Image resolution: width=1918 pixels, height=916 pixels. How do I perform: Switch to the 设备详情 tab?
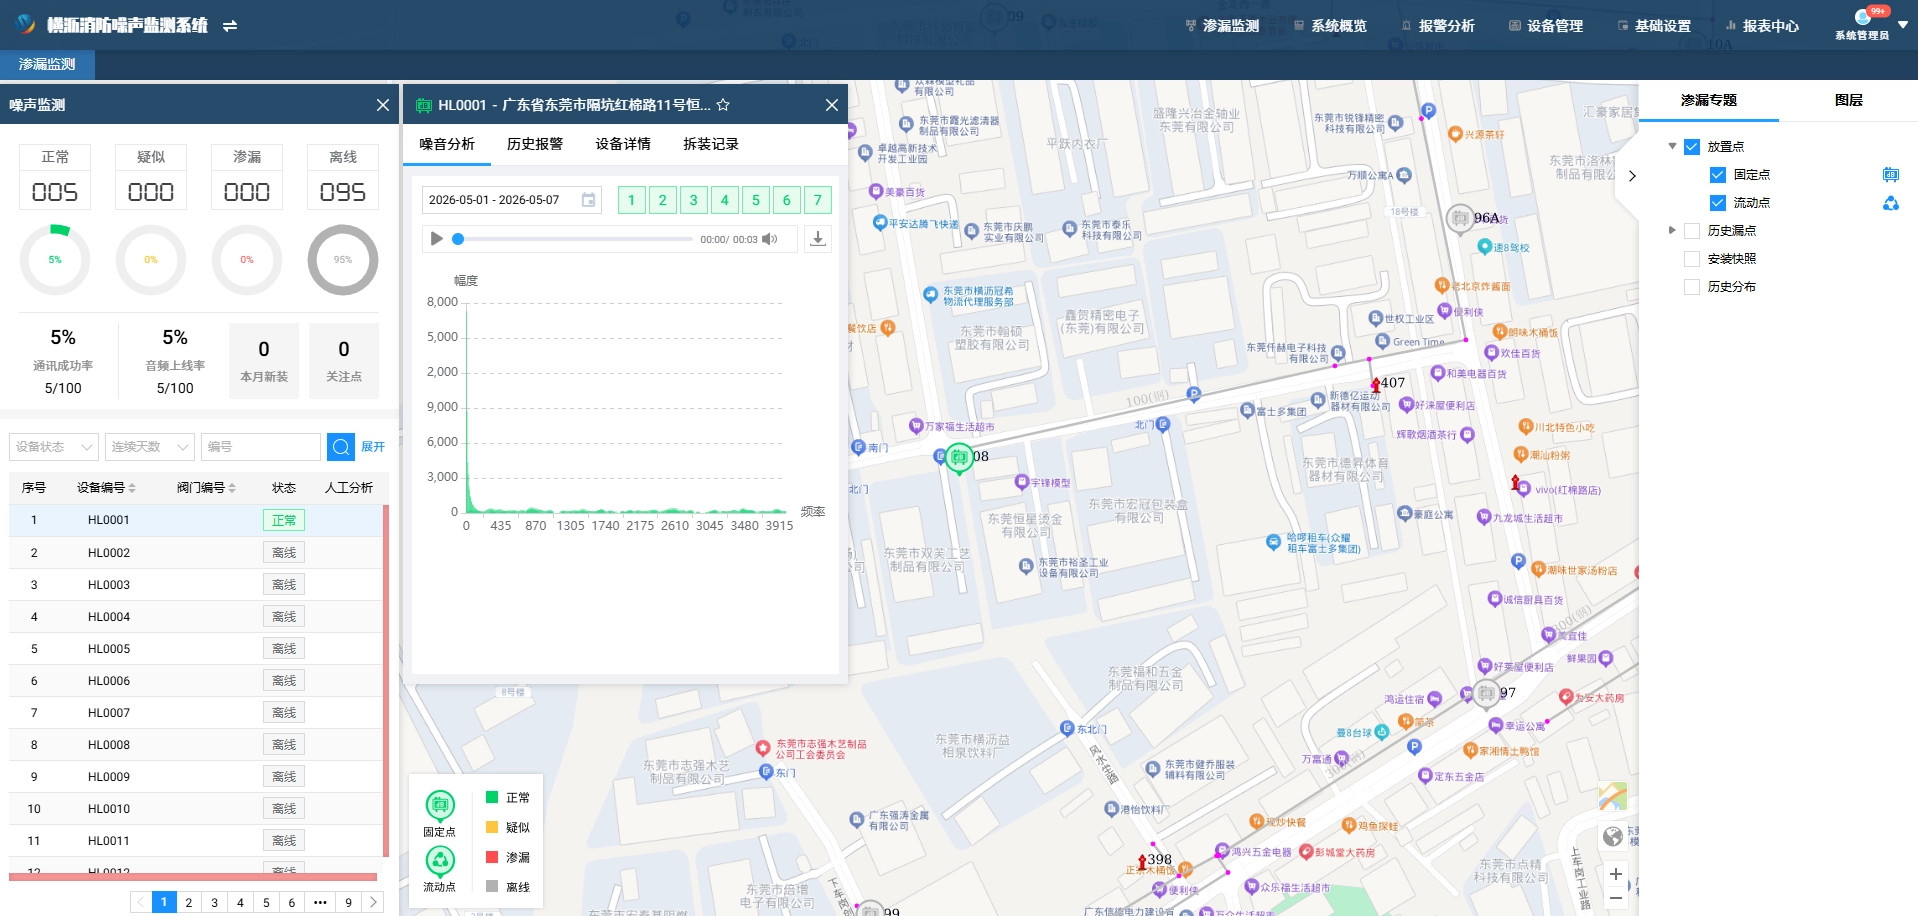coord(623,144)
